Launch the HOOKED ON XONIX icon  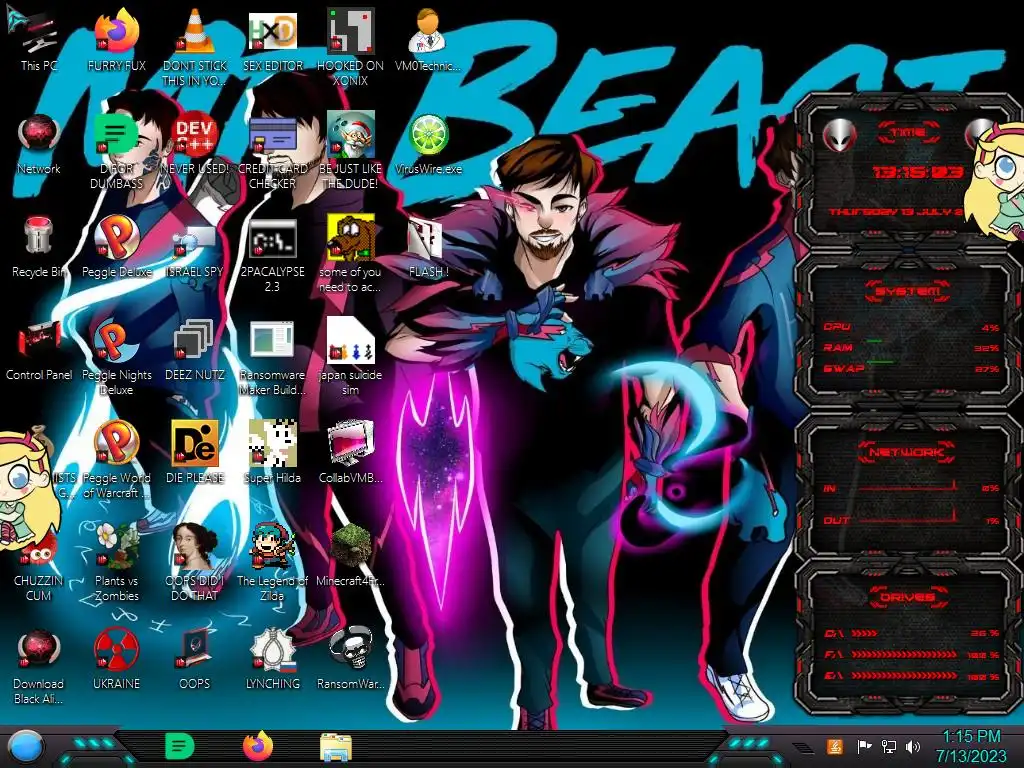[350, 47]
